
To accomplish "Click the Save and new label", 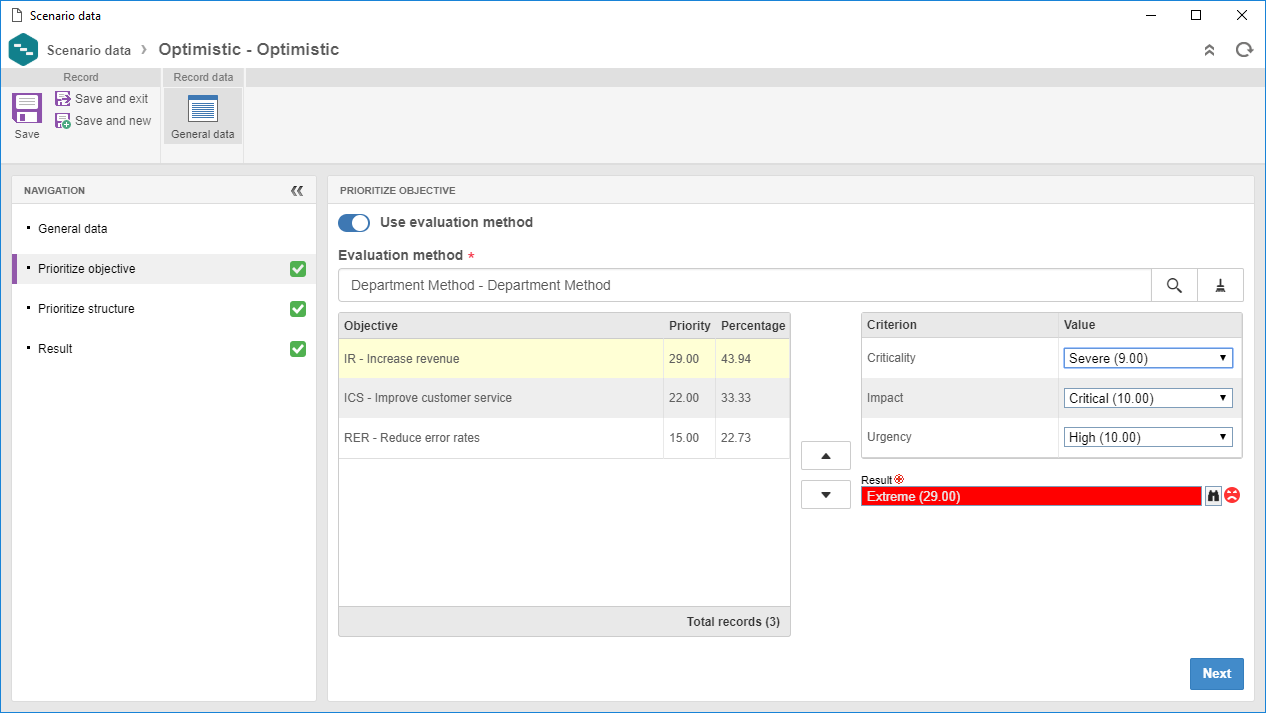I will click(x=113, y=121).
